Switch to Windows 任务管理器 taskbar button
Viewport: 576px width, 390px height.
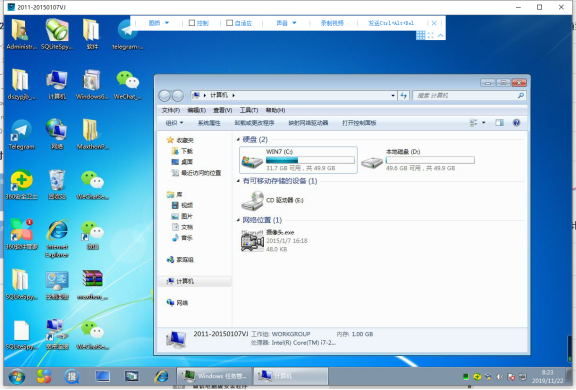215,376
